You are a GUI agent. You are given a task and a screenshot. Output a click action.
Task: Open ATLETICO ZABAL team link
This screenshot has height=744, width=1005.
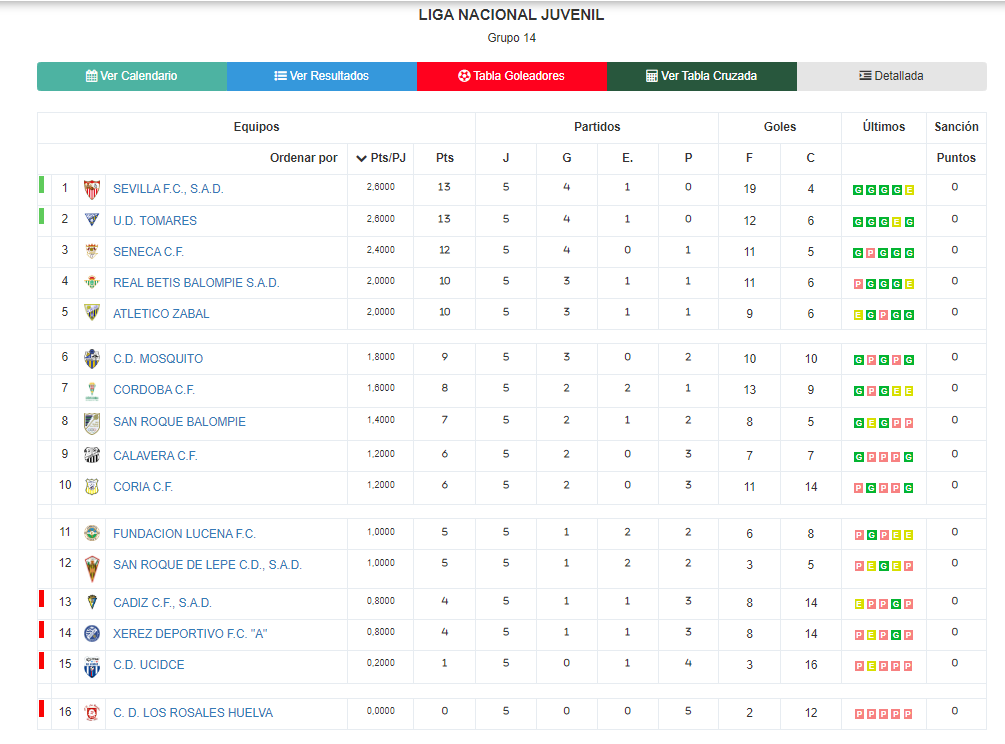pos(162,314)
